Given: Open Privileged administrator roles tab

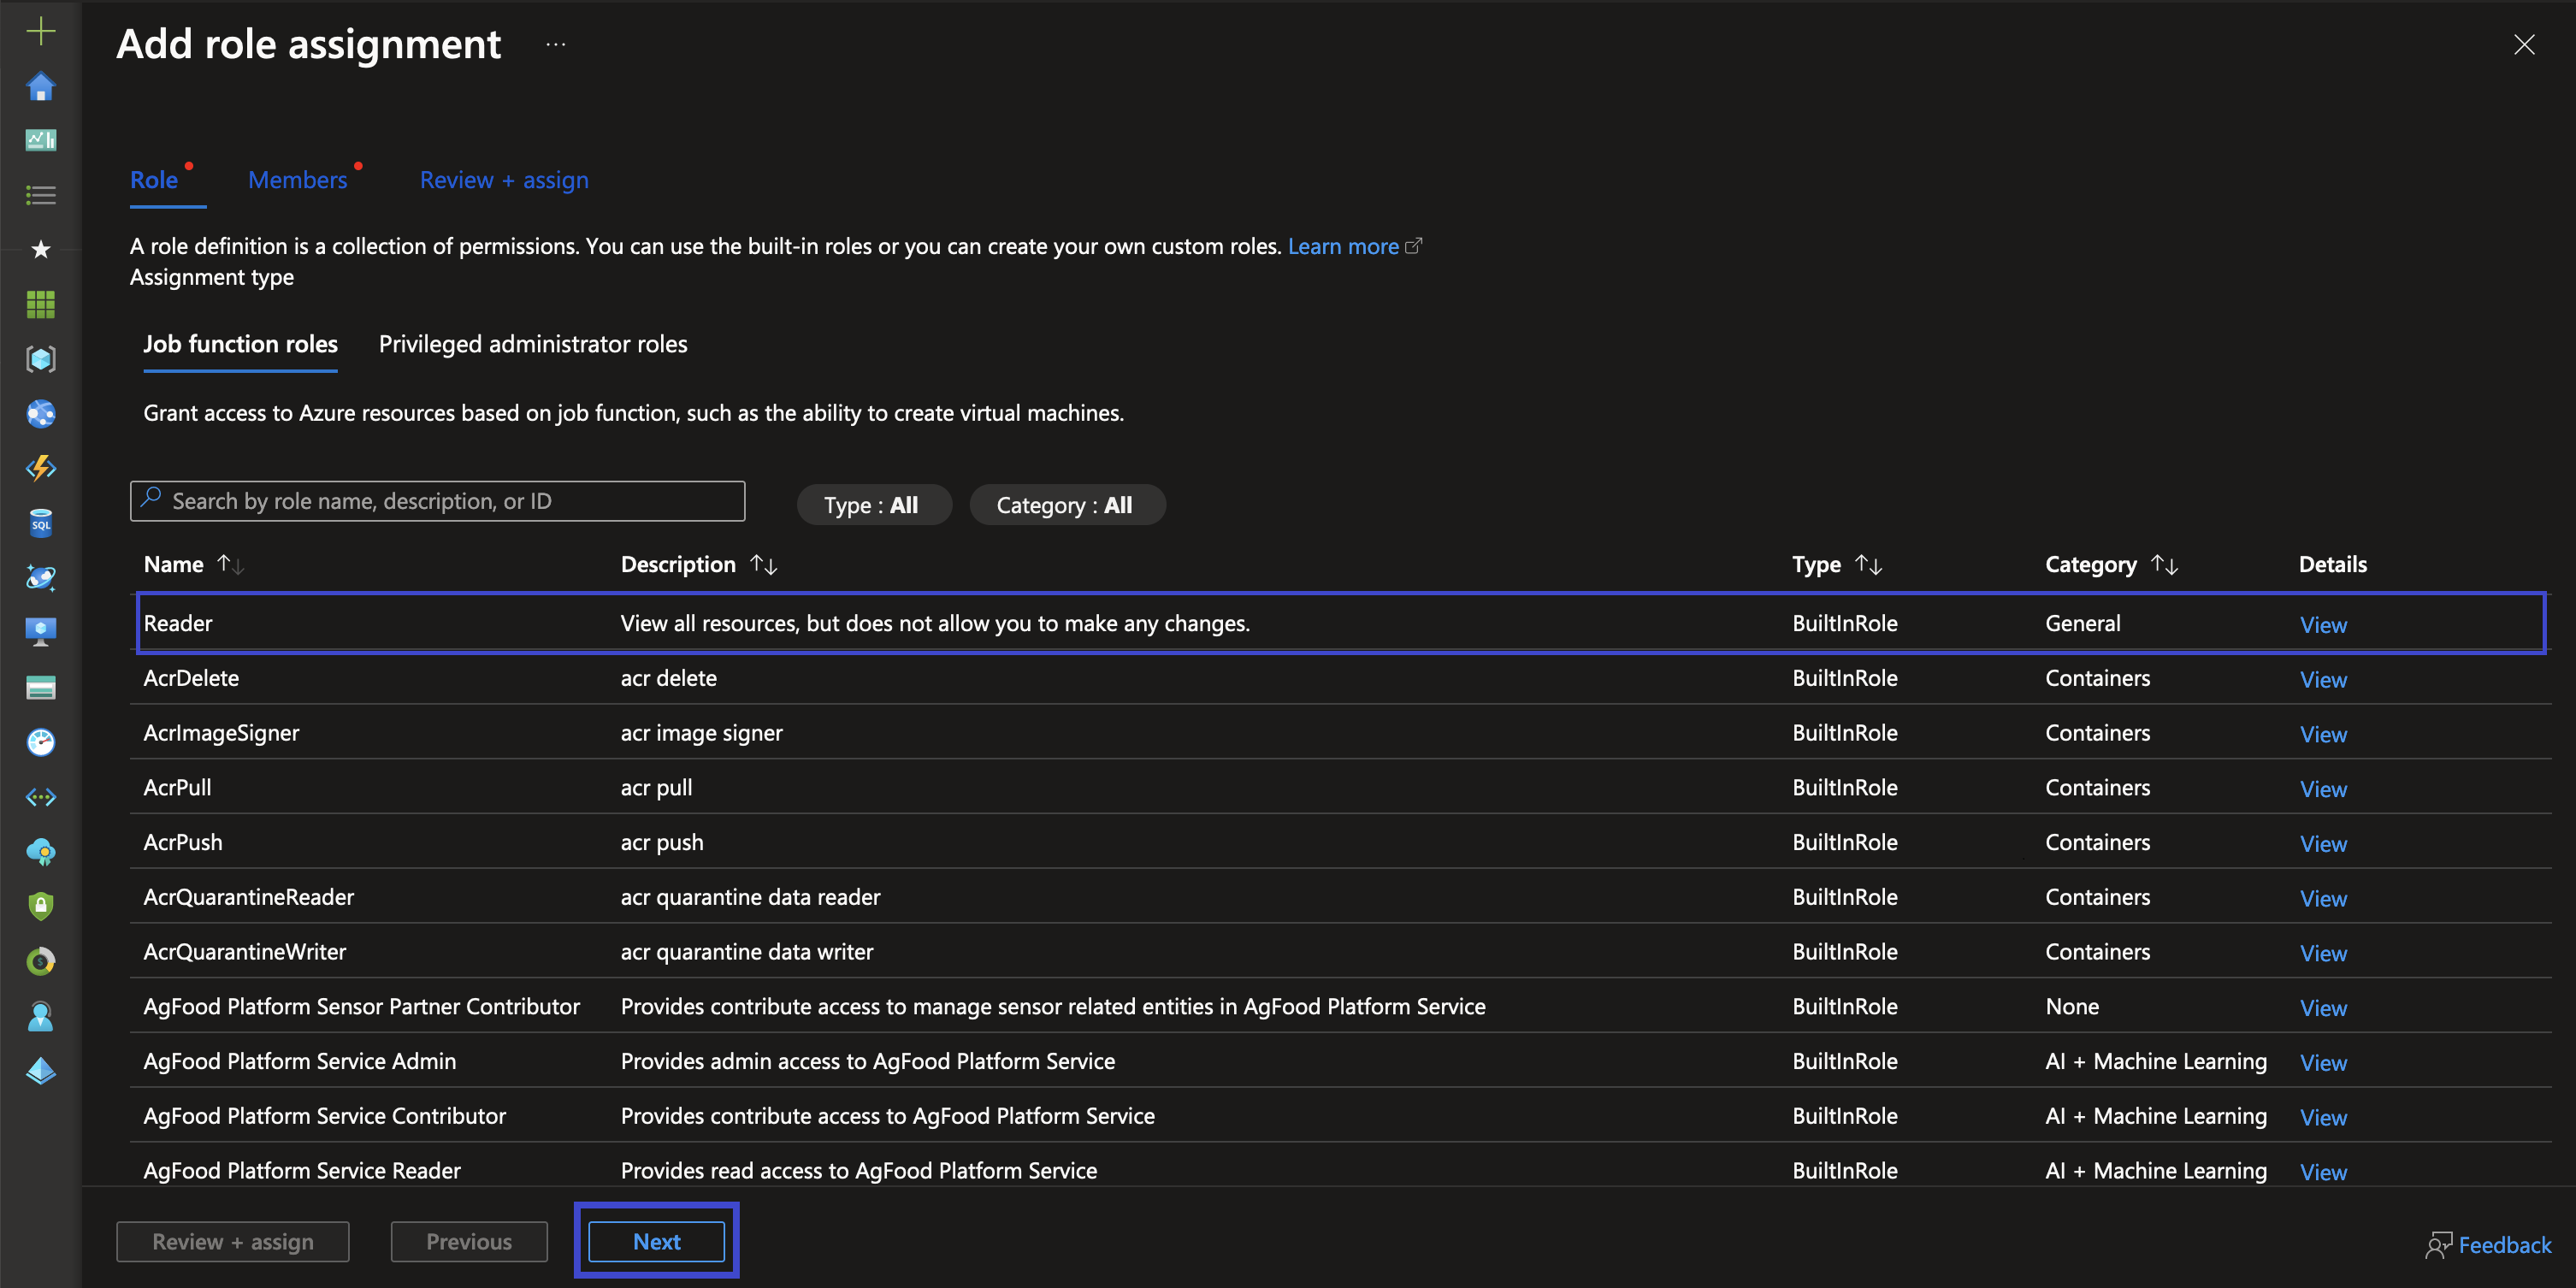Looking at the screenshot, I should (x=532, y=343).
